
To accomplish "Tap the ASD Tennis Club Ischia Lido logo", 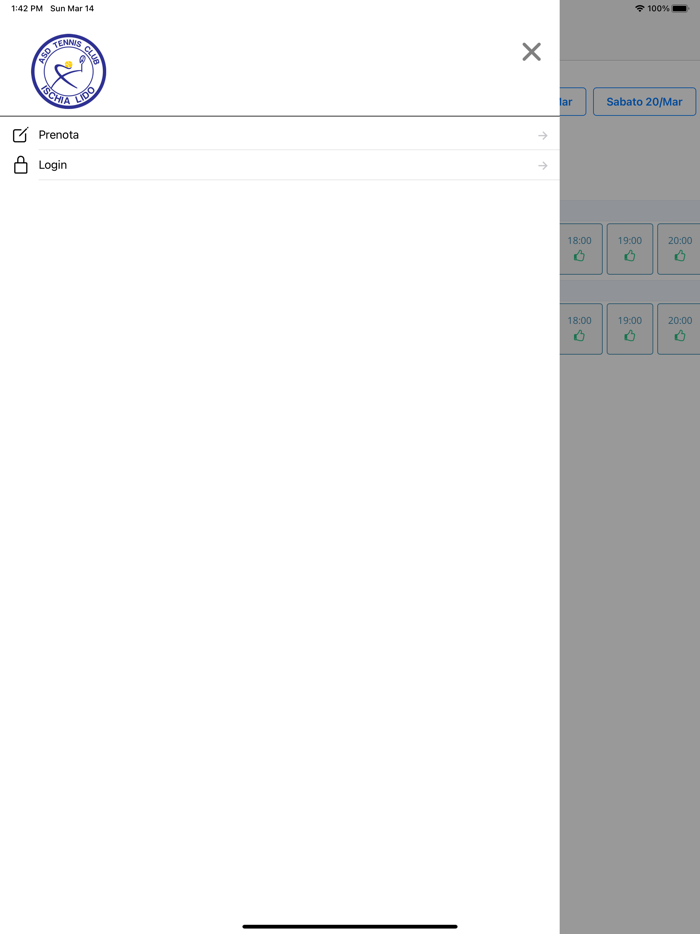I will (x=69, y=71).
